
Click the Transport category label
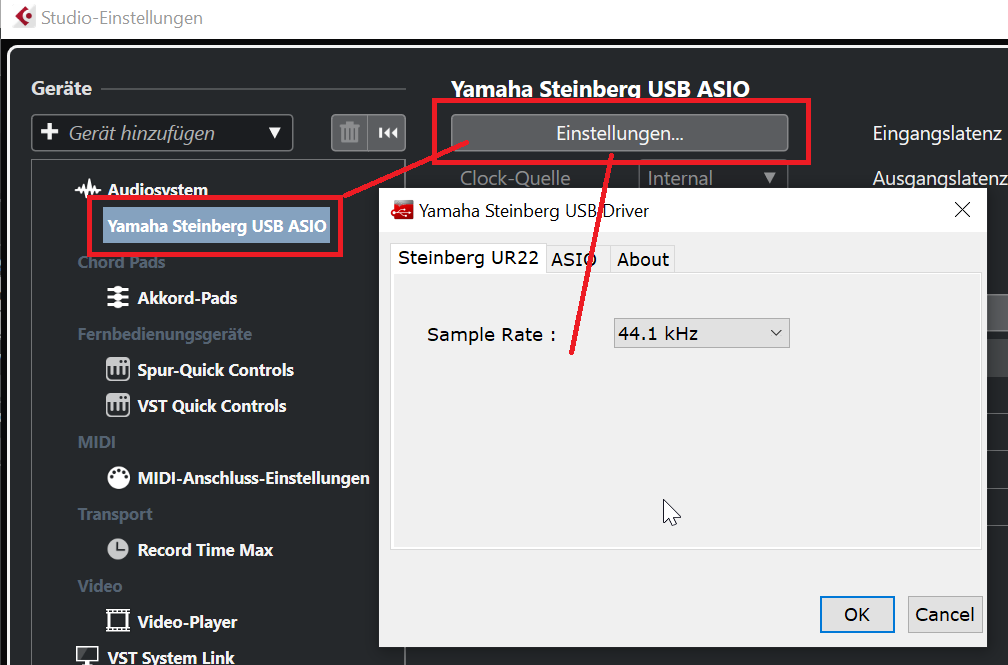coord(115,515)
